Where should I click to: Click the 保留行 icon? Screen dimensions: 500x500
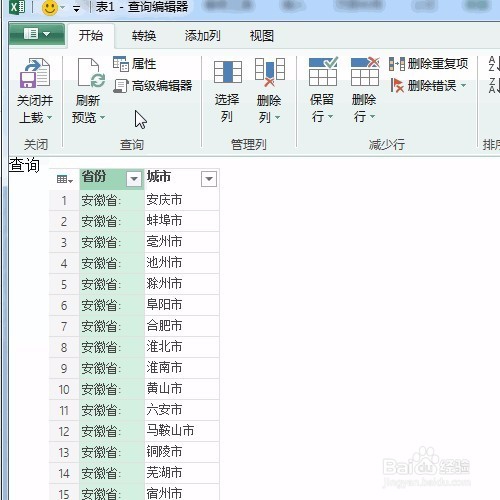(323, 72)
